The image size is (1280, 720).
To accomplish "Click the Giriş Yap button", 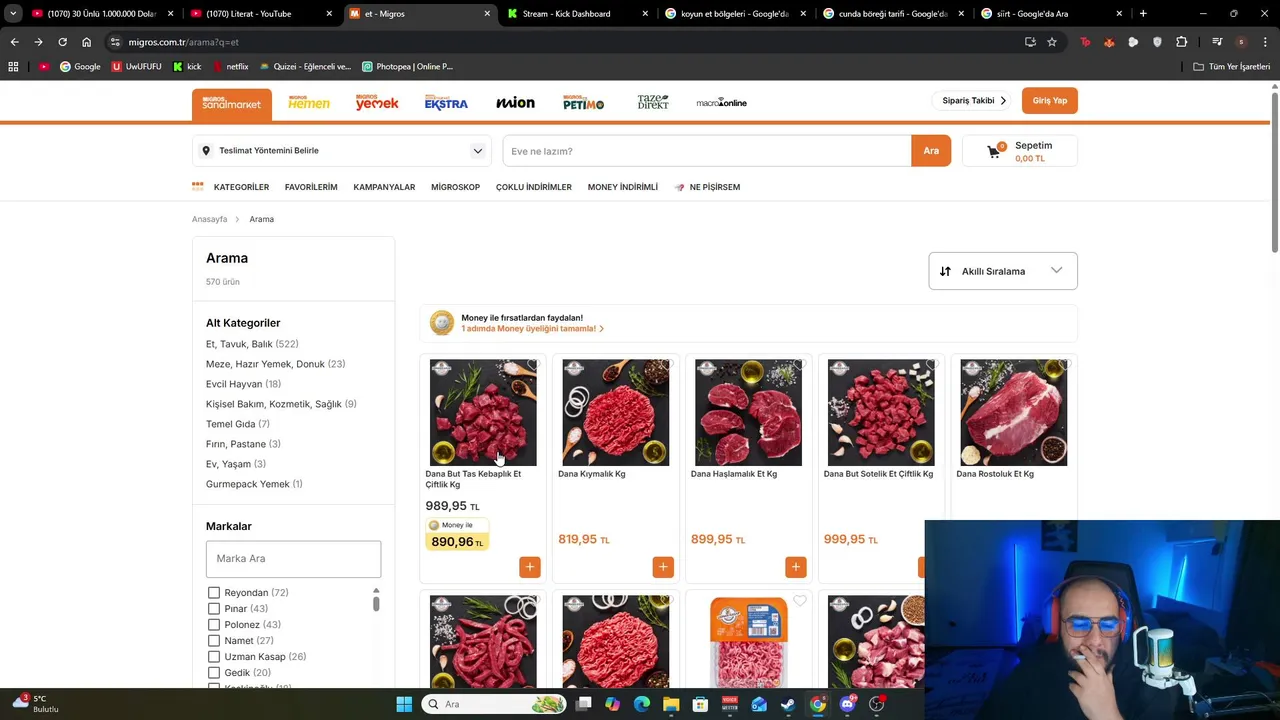I will [1049, 101].
